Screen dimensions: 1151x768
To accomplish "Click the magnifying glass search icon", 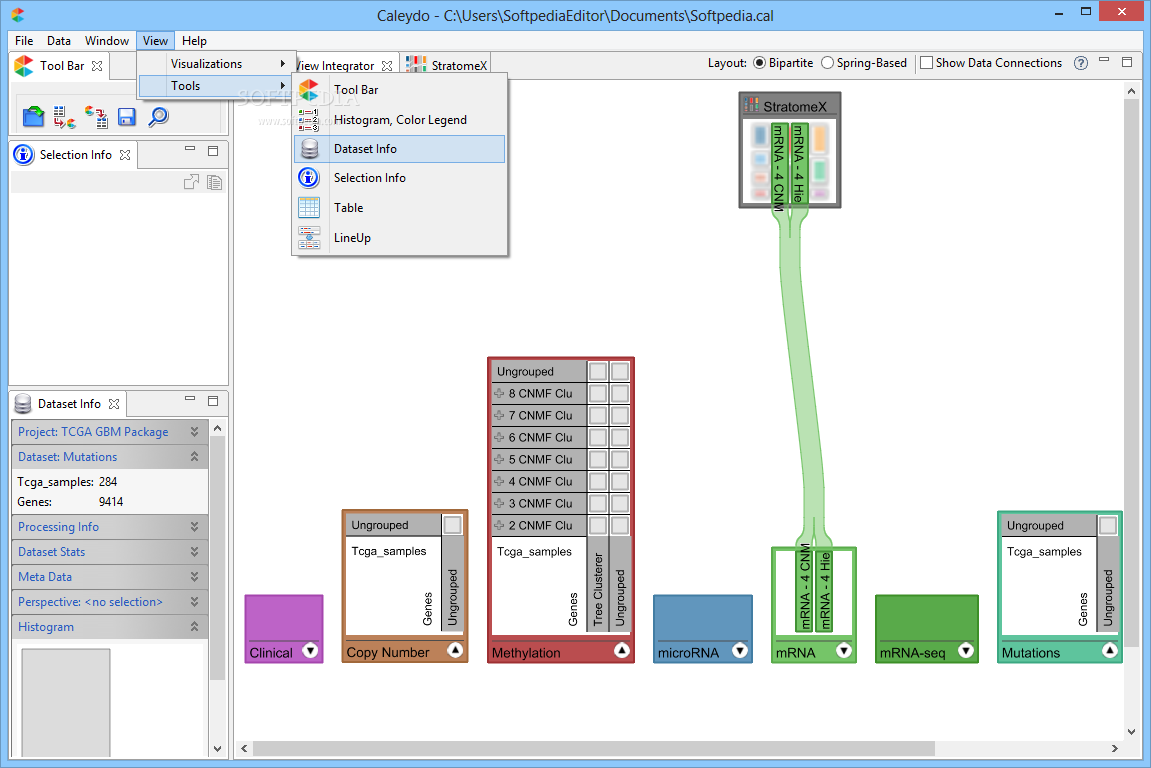I will click(158, 117).
